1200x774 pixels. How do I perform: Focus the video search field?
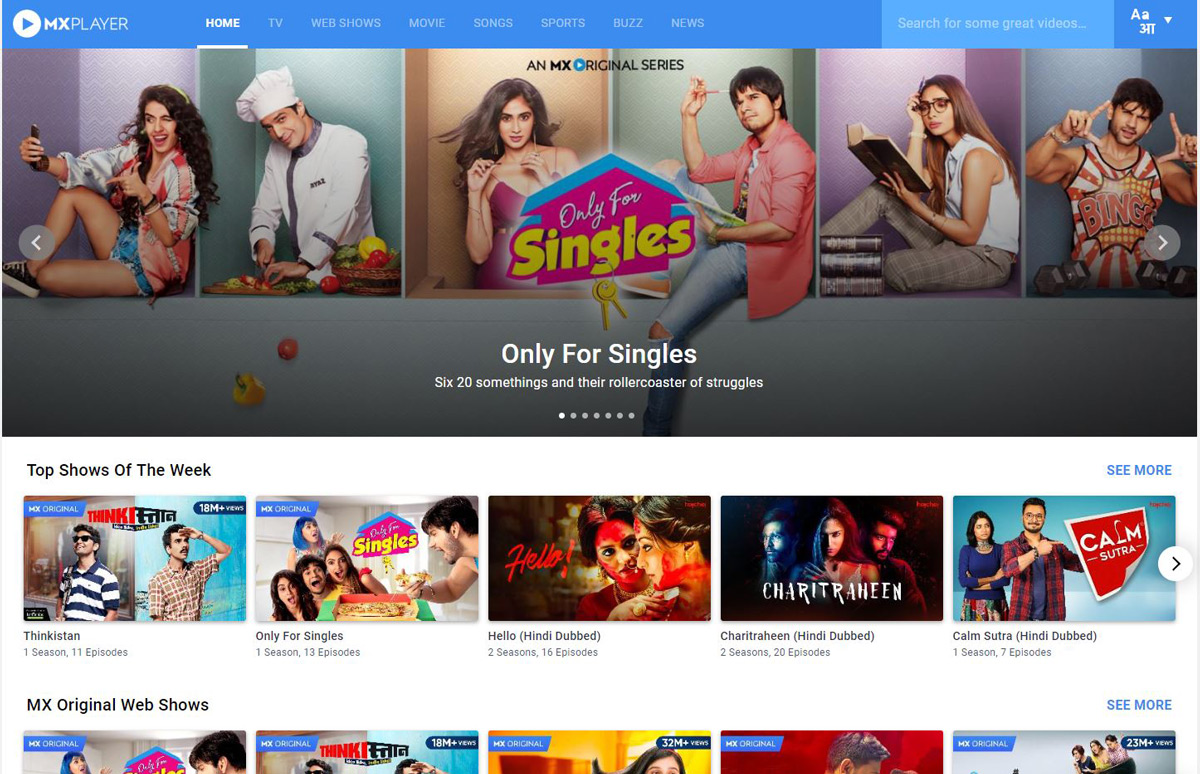[x=997, y=24]
